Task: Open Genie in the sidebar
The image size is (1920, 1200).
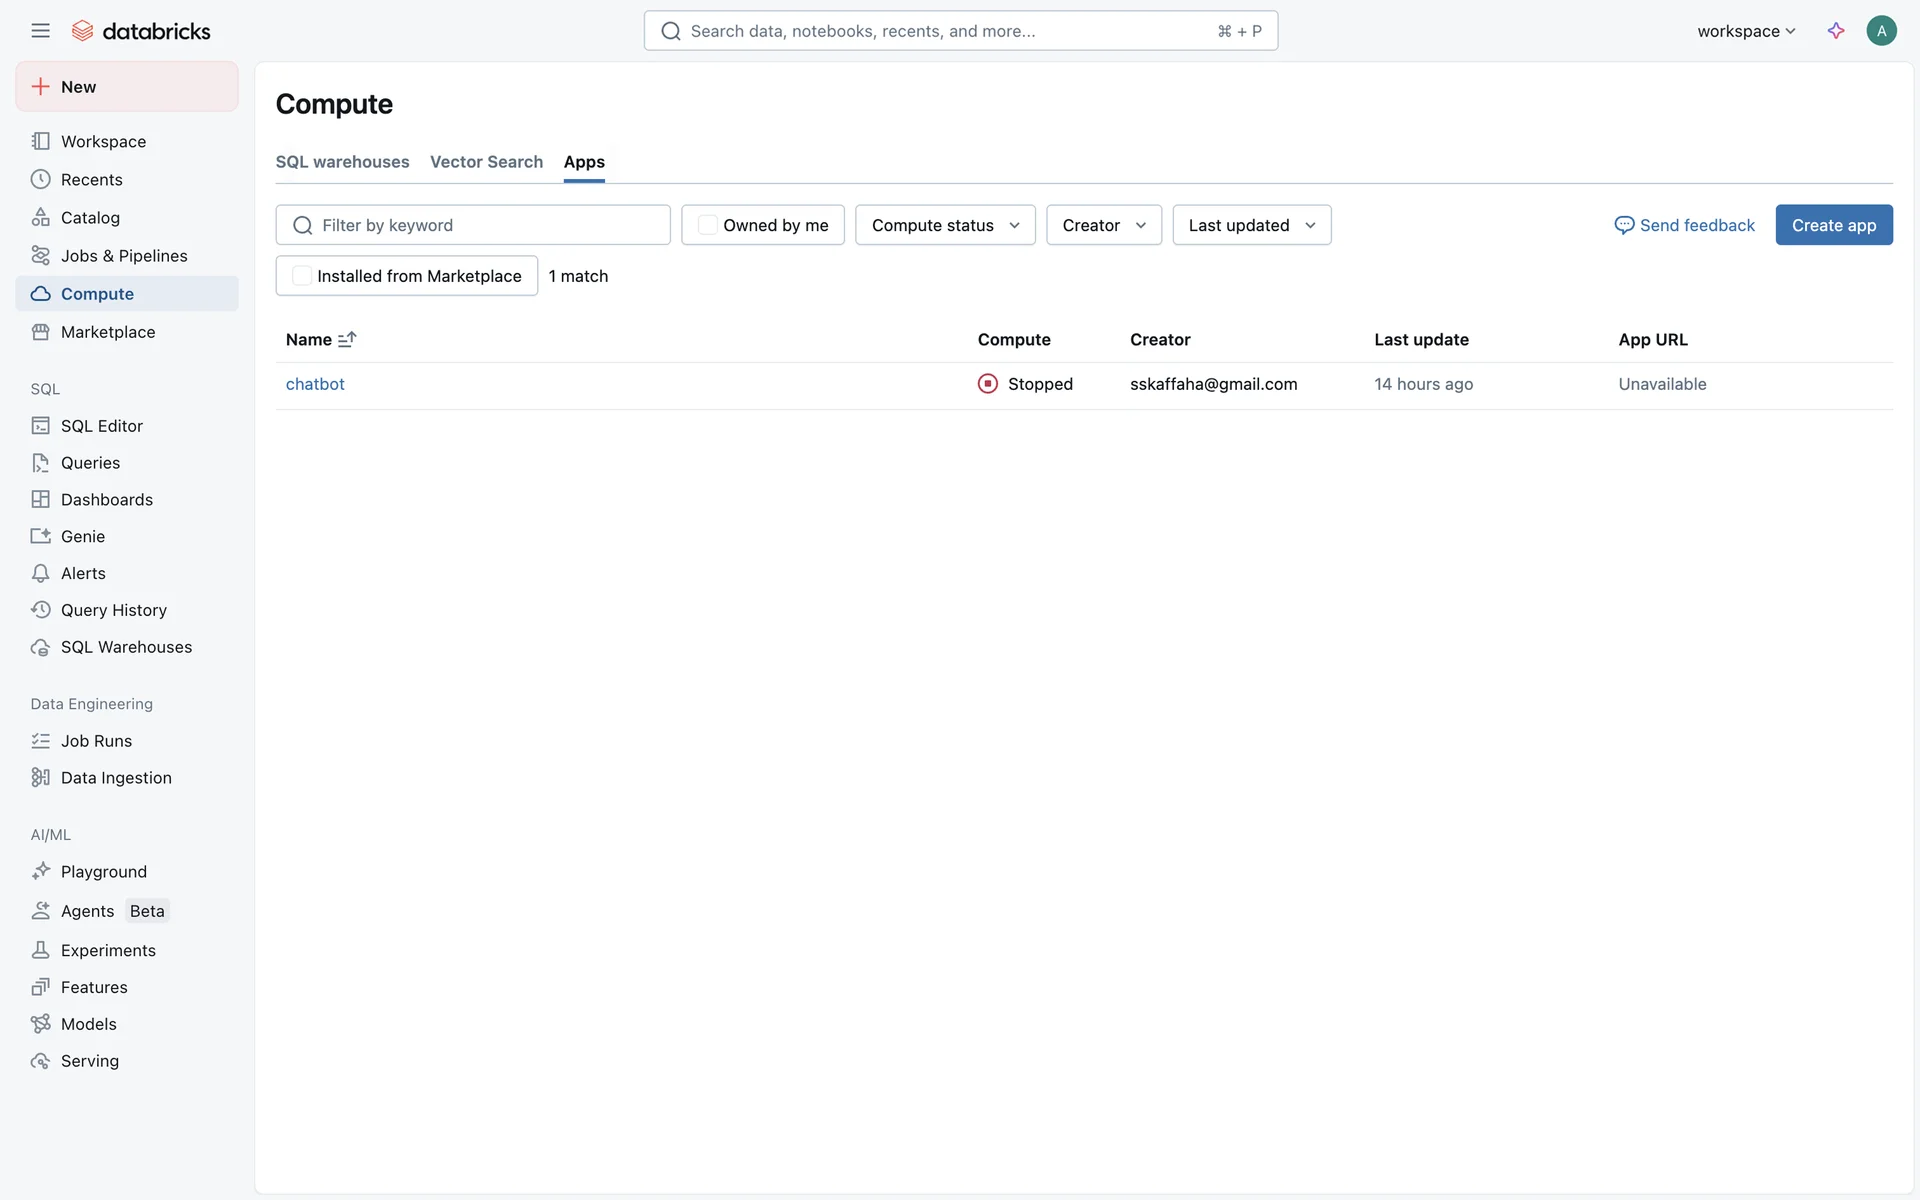Action: 82,537
